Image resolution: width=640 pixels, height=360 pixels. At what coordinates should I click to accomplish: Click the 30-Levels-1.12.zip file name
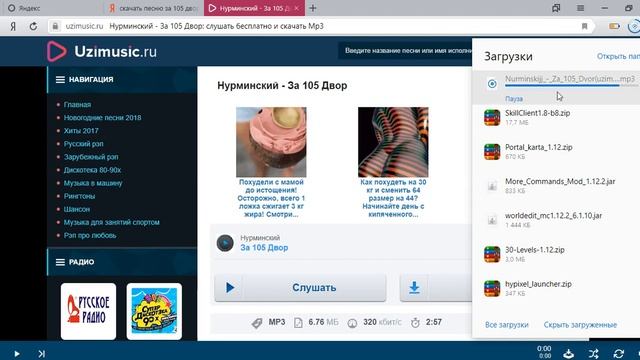pos(535,250)
